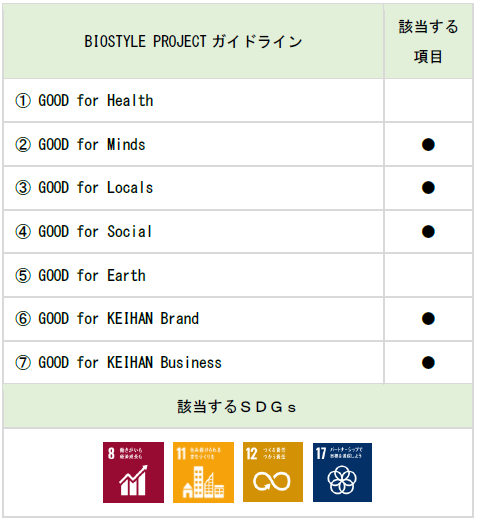
Task: Click the SDG 17 partnership flower icon
Action: [342, 472]
